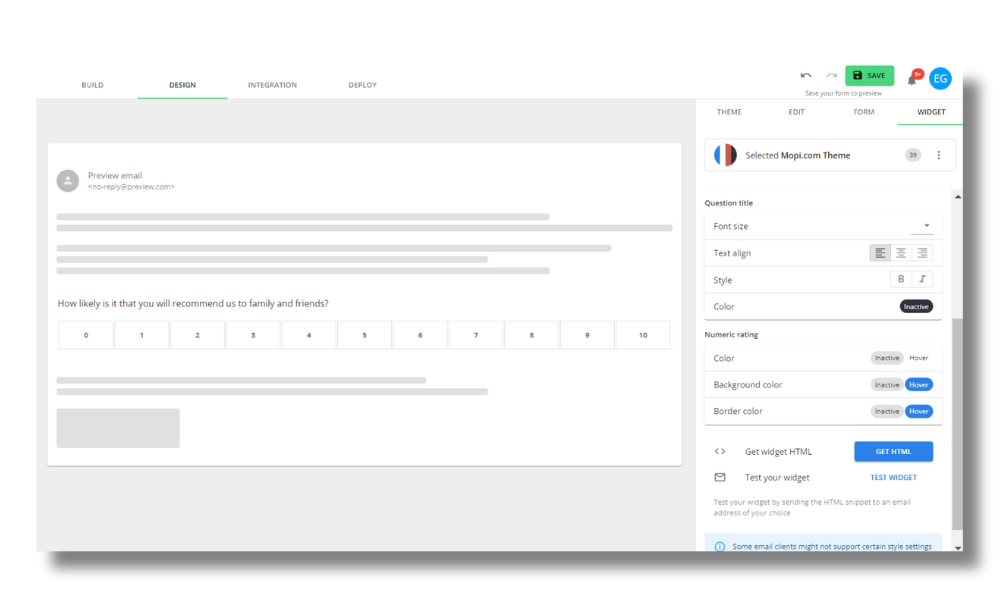Image resolution: width=1000 pixels, height=615 pixels.
Task: Select center text alignment for question title
Action: (x=902, y=252)
